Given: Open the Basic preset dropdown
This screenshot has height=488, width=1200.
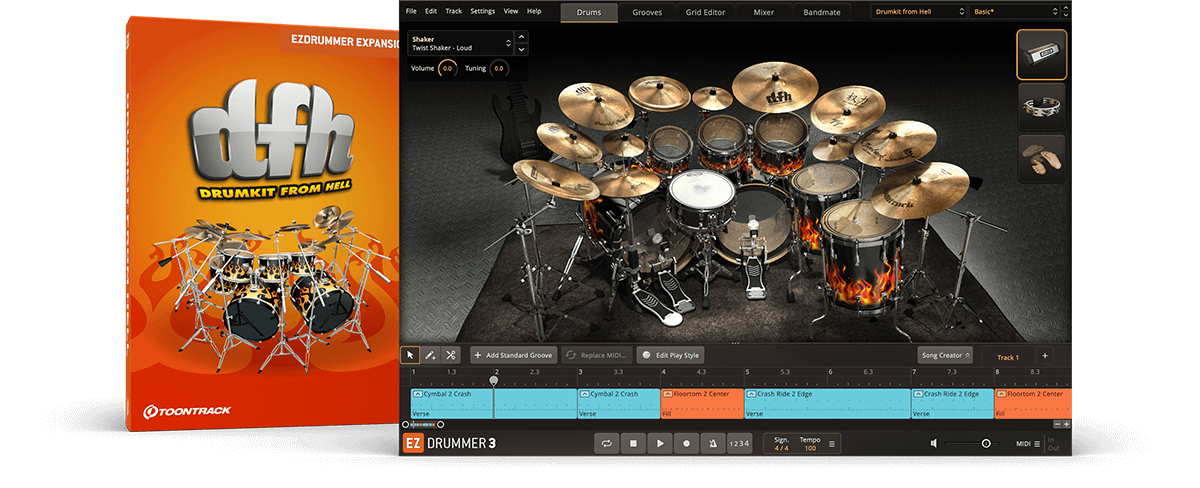Looking at the screenshot, I should coord(1012,11).
